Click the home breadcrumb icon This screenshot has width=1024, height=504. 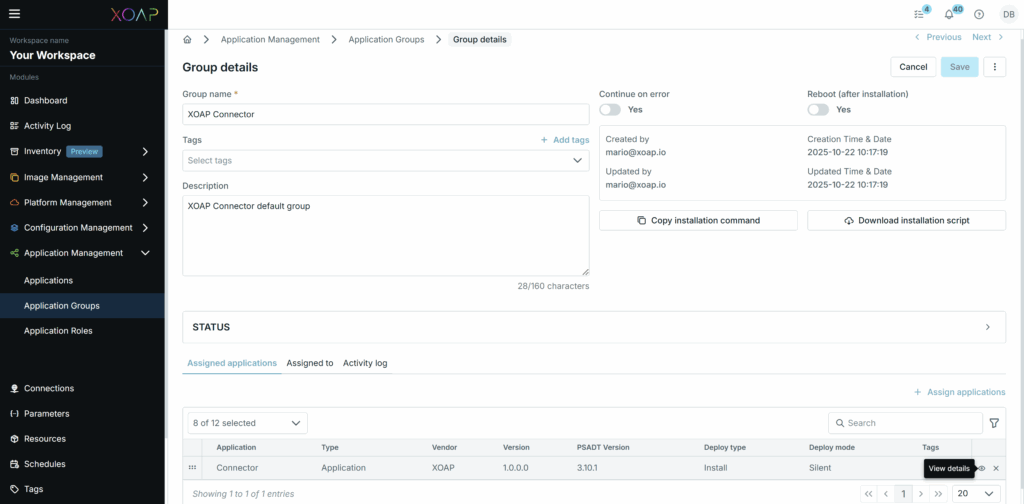click(187, 39)
